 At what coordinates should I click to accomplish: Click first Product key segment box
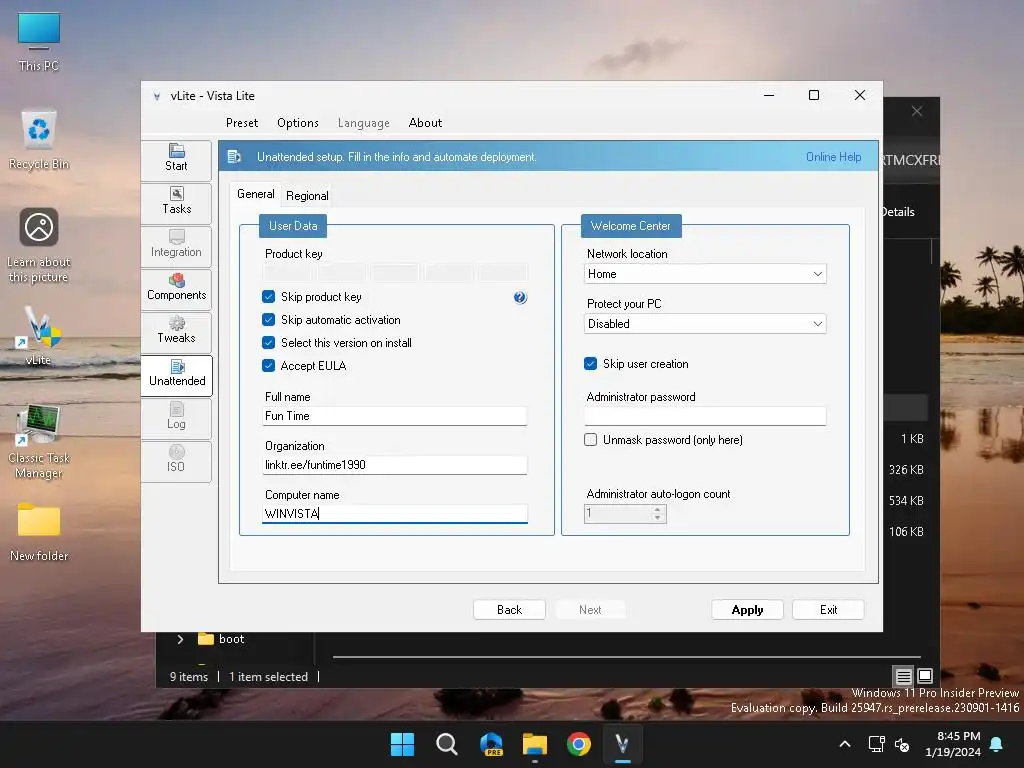(287, 272)
